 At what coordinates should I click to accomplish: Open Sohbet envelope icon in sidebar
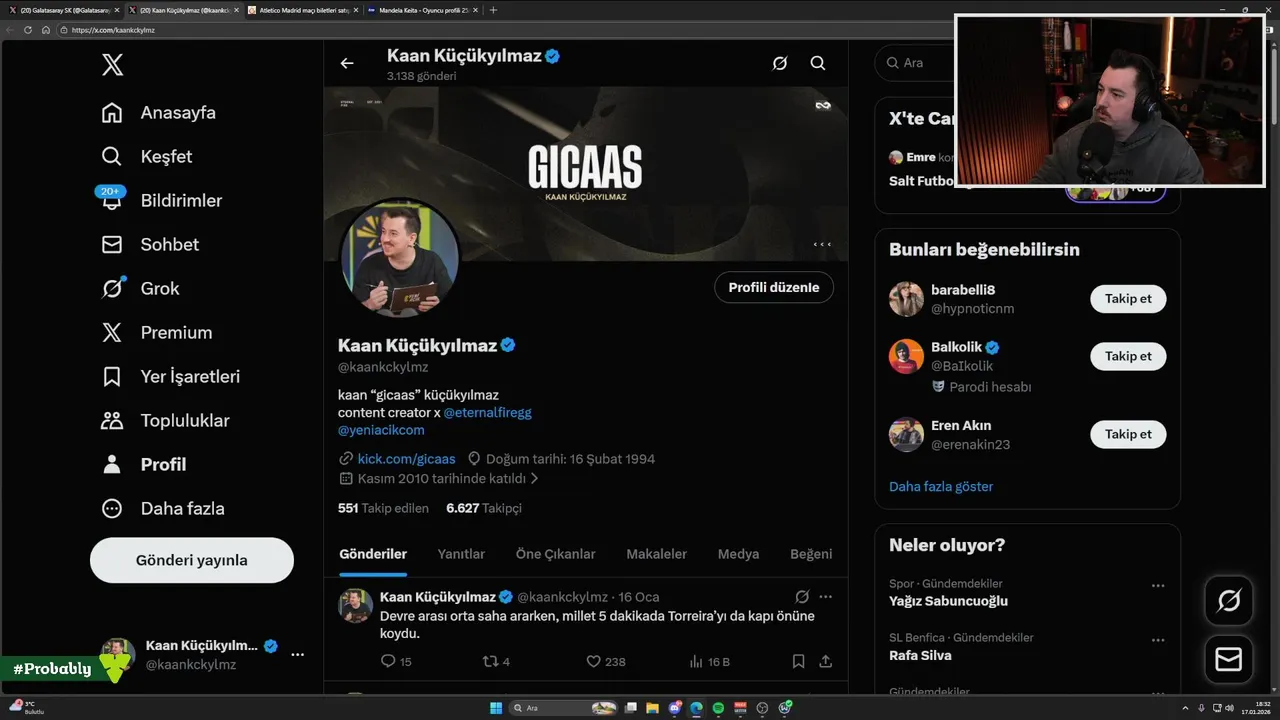(x=112, y=245)
